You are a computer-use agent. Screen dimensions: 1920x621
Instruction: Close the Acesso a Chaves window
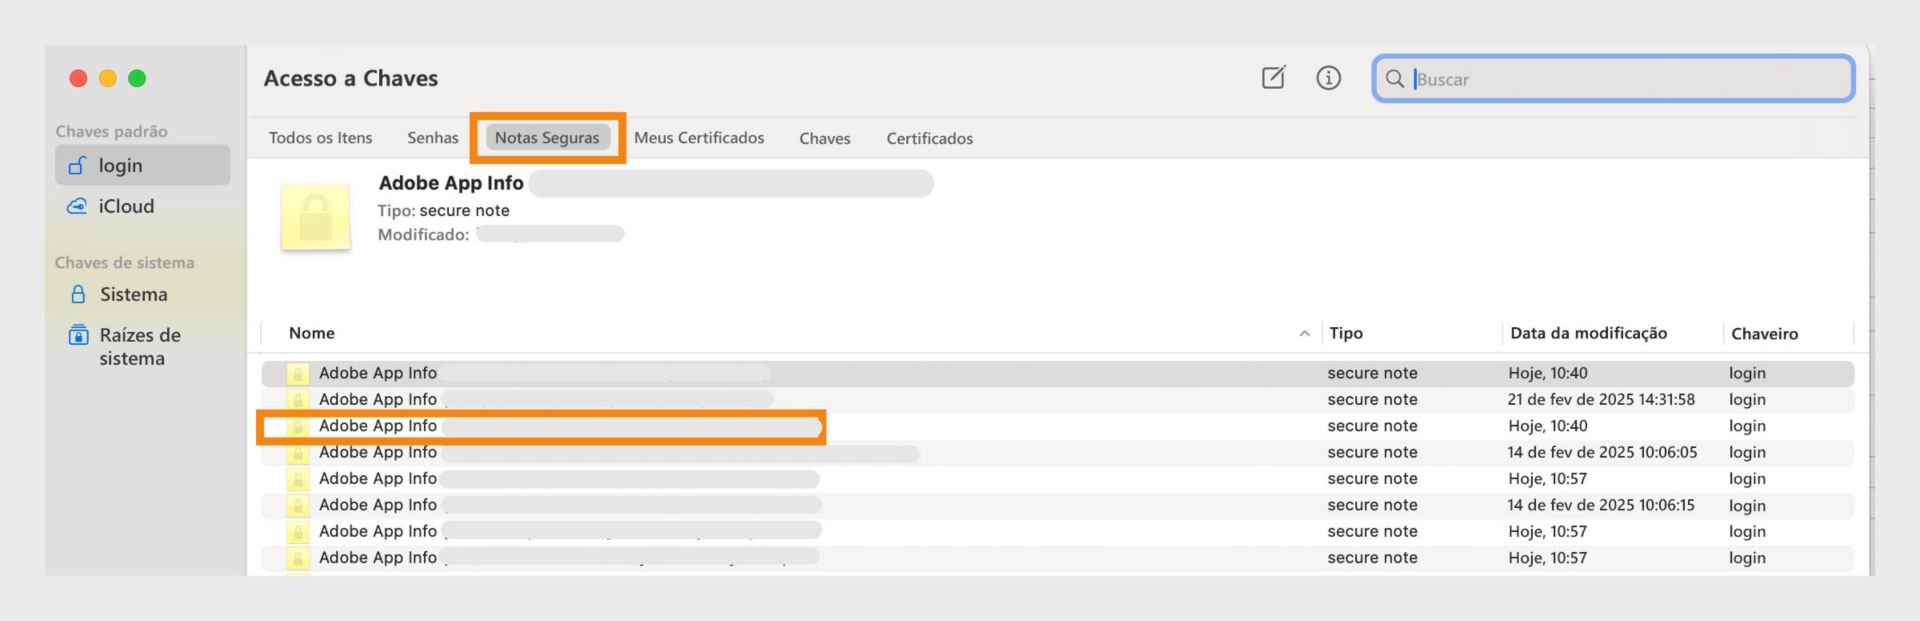point(78,78)
